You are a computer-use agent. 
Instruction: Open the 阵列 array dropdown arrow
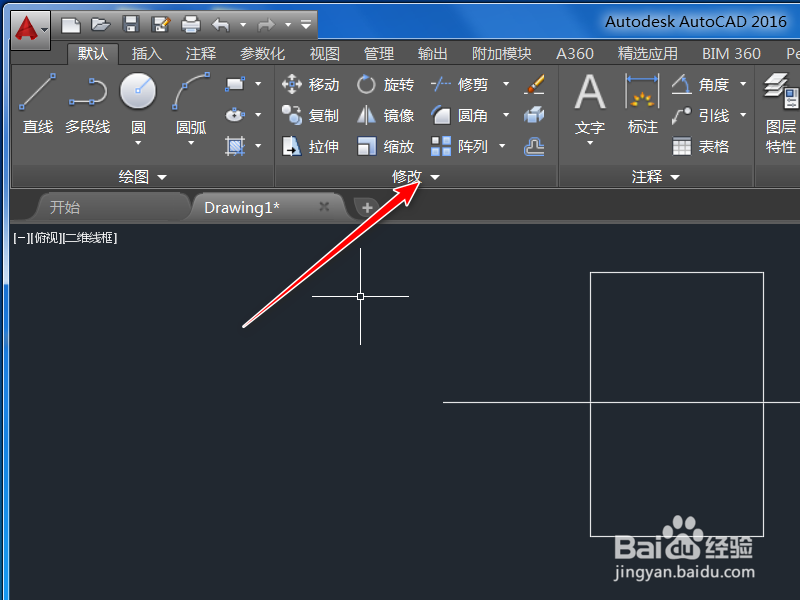(x=502, y=146)
